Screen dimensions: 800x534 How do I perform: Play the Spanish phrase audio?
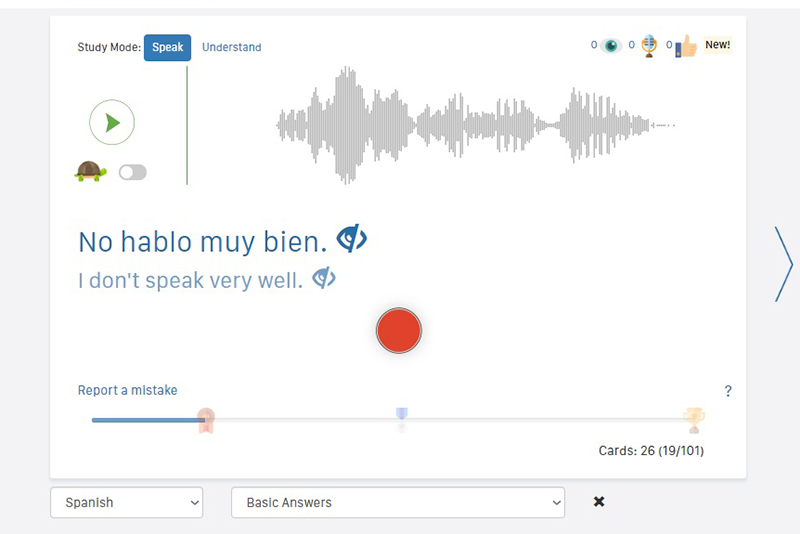(x=112, y=123)
